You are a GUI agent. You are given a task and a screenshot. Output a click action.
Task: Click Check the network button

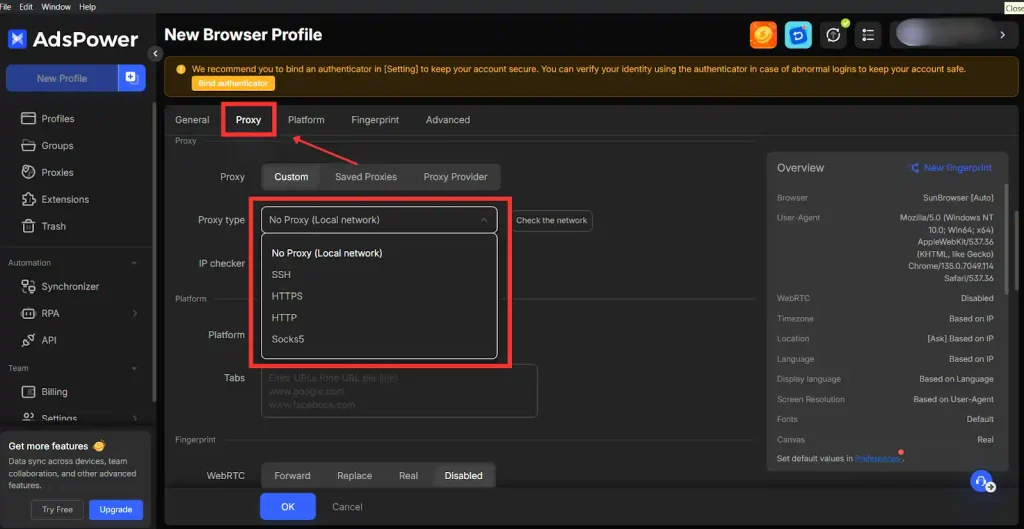pos(552,221)
